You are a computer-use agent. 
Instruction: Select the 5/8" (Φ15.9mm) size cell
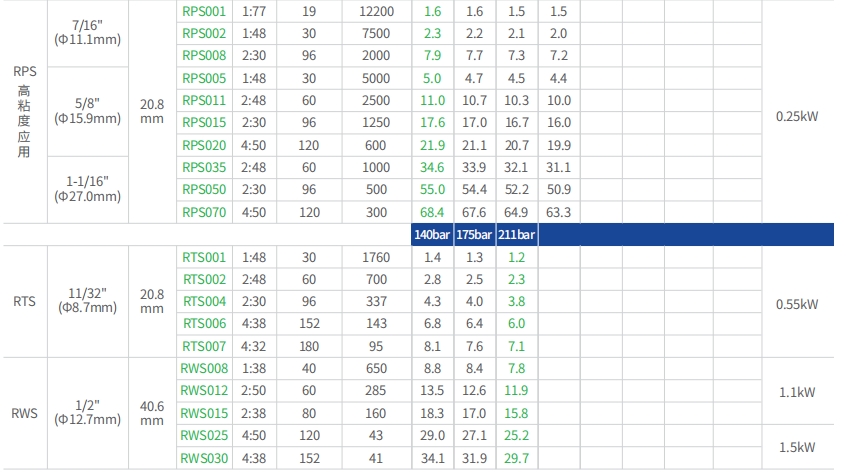click(87, 111)
